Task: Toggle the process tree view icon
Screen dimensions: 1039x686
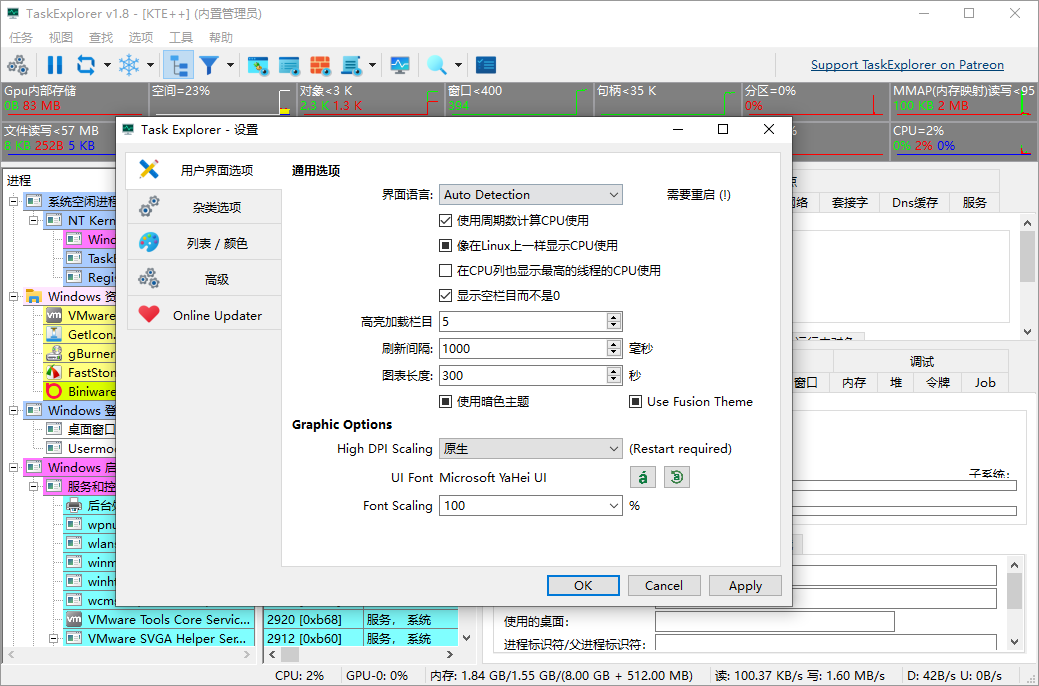Action: click(x=178, y=65)
